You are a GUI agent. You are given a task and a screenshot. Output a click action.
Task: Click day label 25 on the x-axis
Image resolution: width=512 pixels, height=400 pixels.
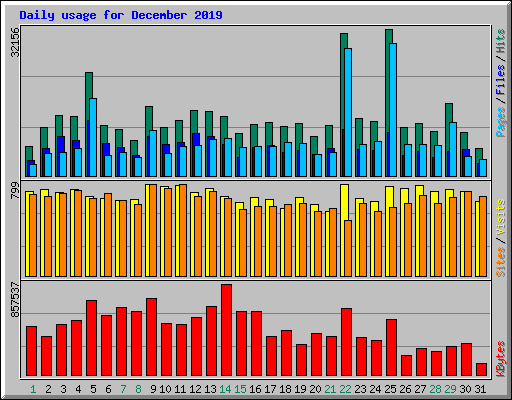390,389
